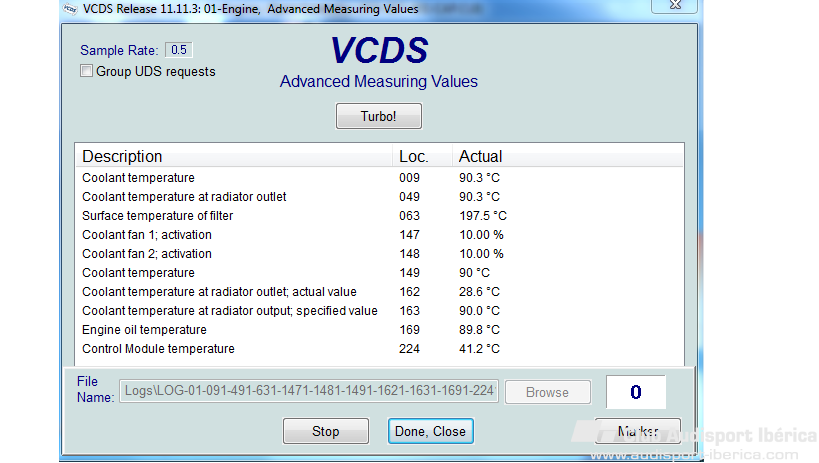Select the Coolant fan 1; activation row
Viewport: 819px width, 463px height.
380,235
